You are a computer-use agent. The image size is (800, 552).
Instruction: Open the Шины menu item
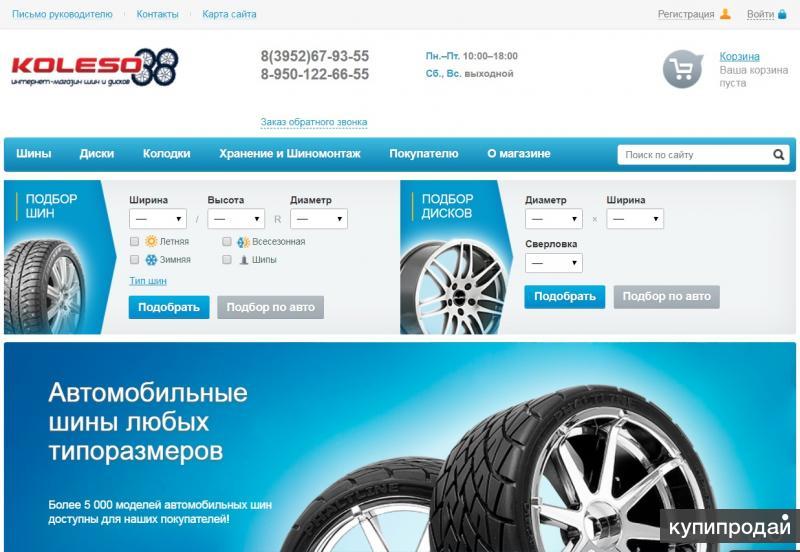pyautogui.click(x=34, y=154)
